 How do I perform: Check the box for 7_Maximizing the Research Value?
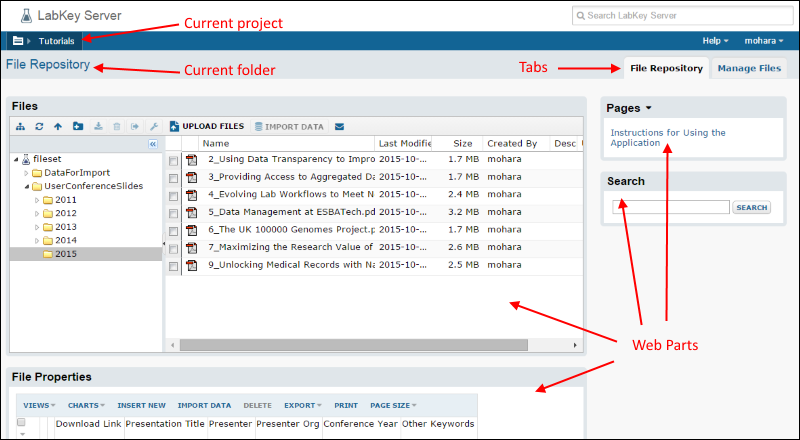[173, 249]
